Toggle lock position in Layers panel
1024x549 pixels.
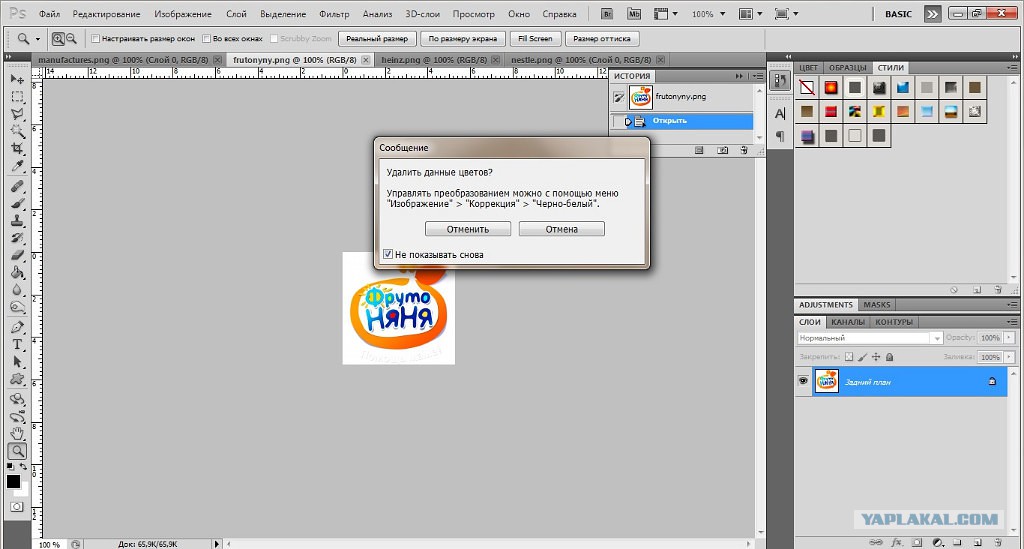[876, 357]
